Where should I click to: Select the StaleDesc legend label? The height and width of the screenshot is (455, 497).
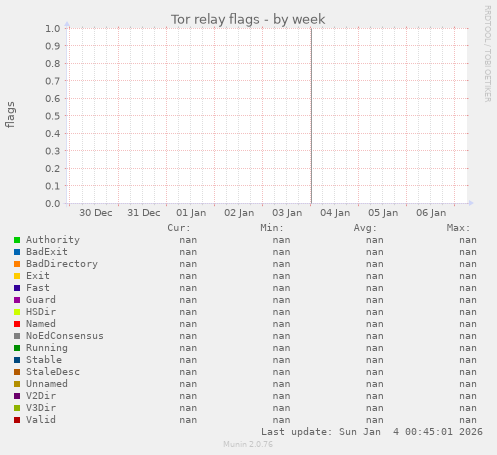[x=53, y=372]
